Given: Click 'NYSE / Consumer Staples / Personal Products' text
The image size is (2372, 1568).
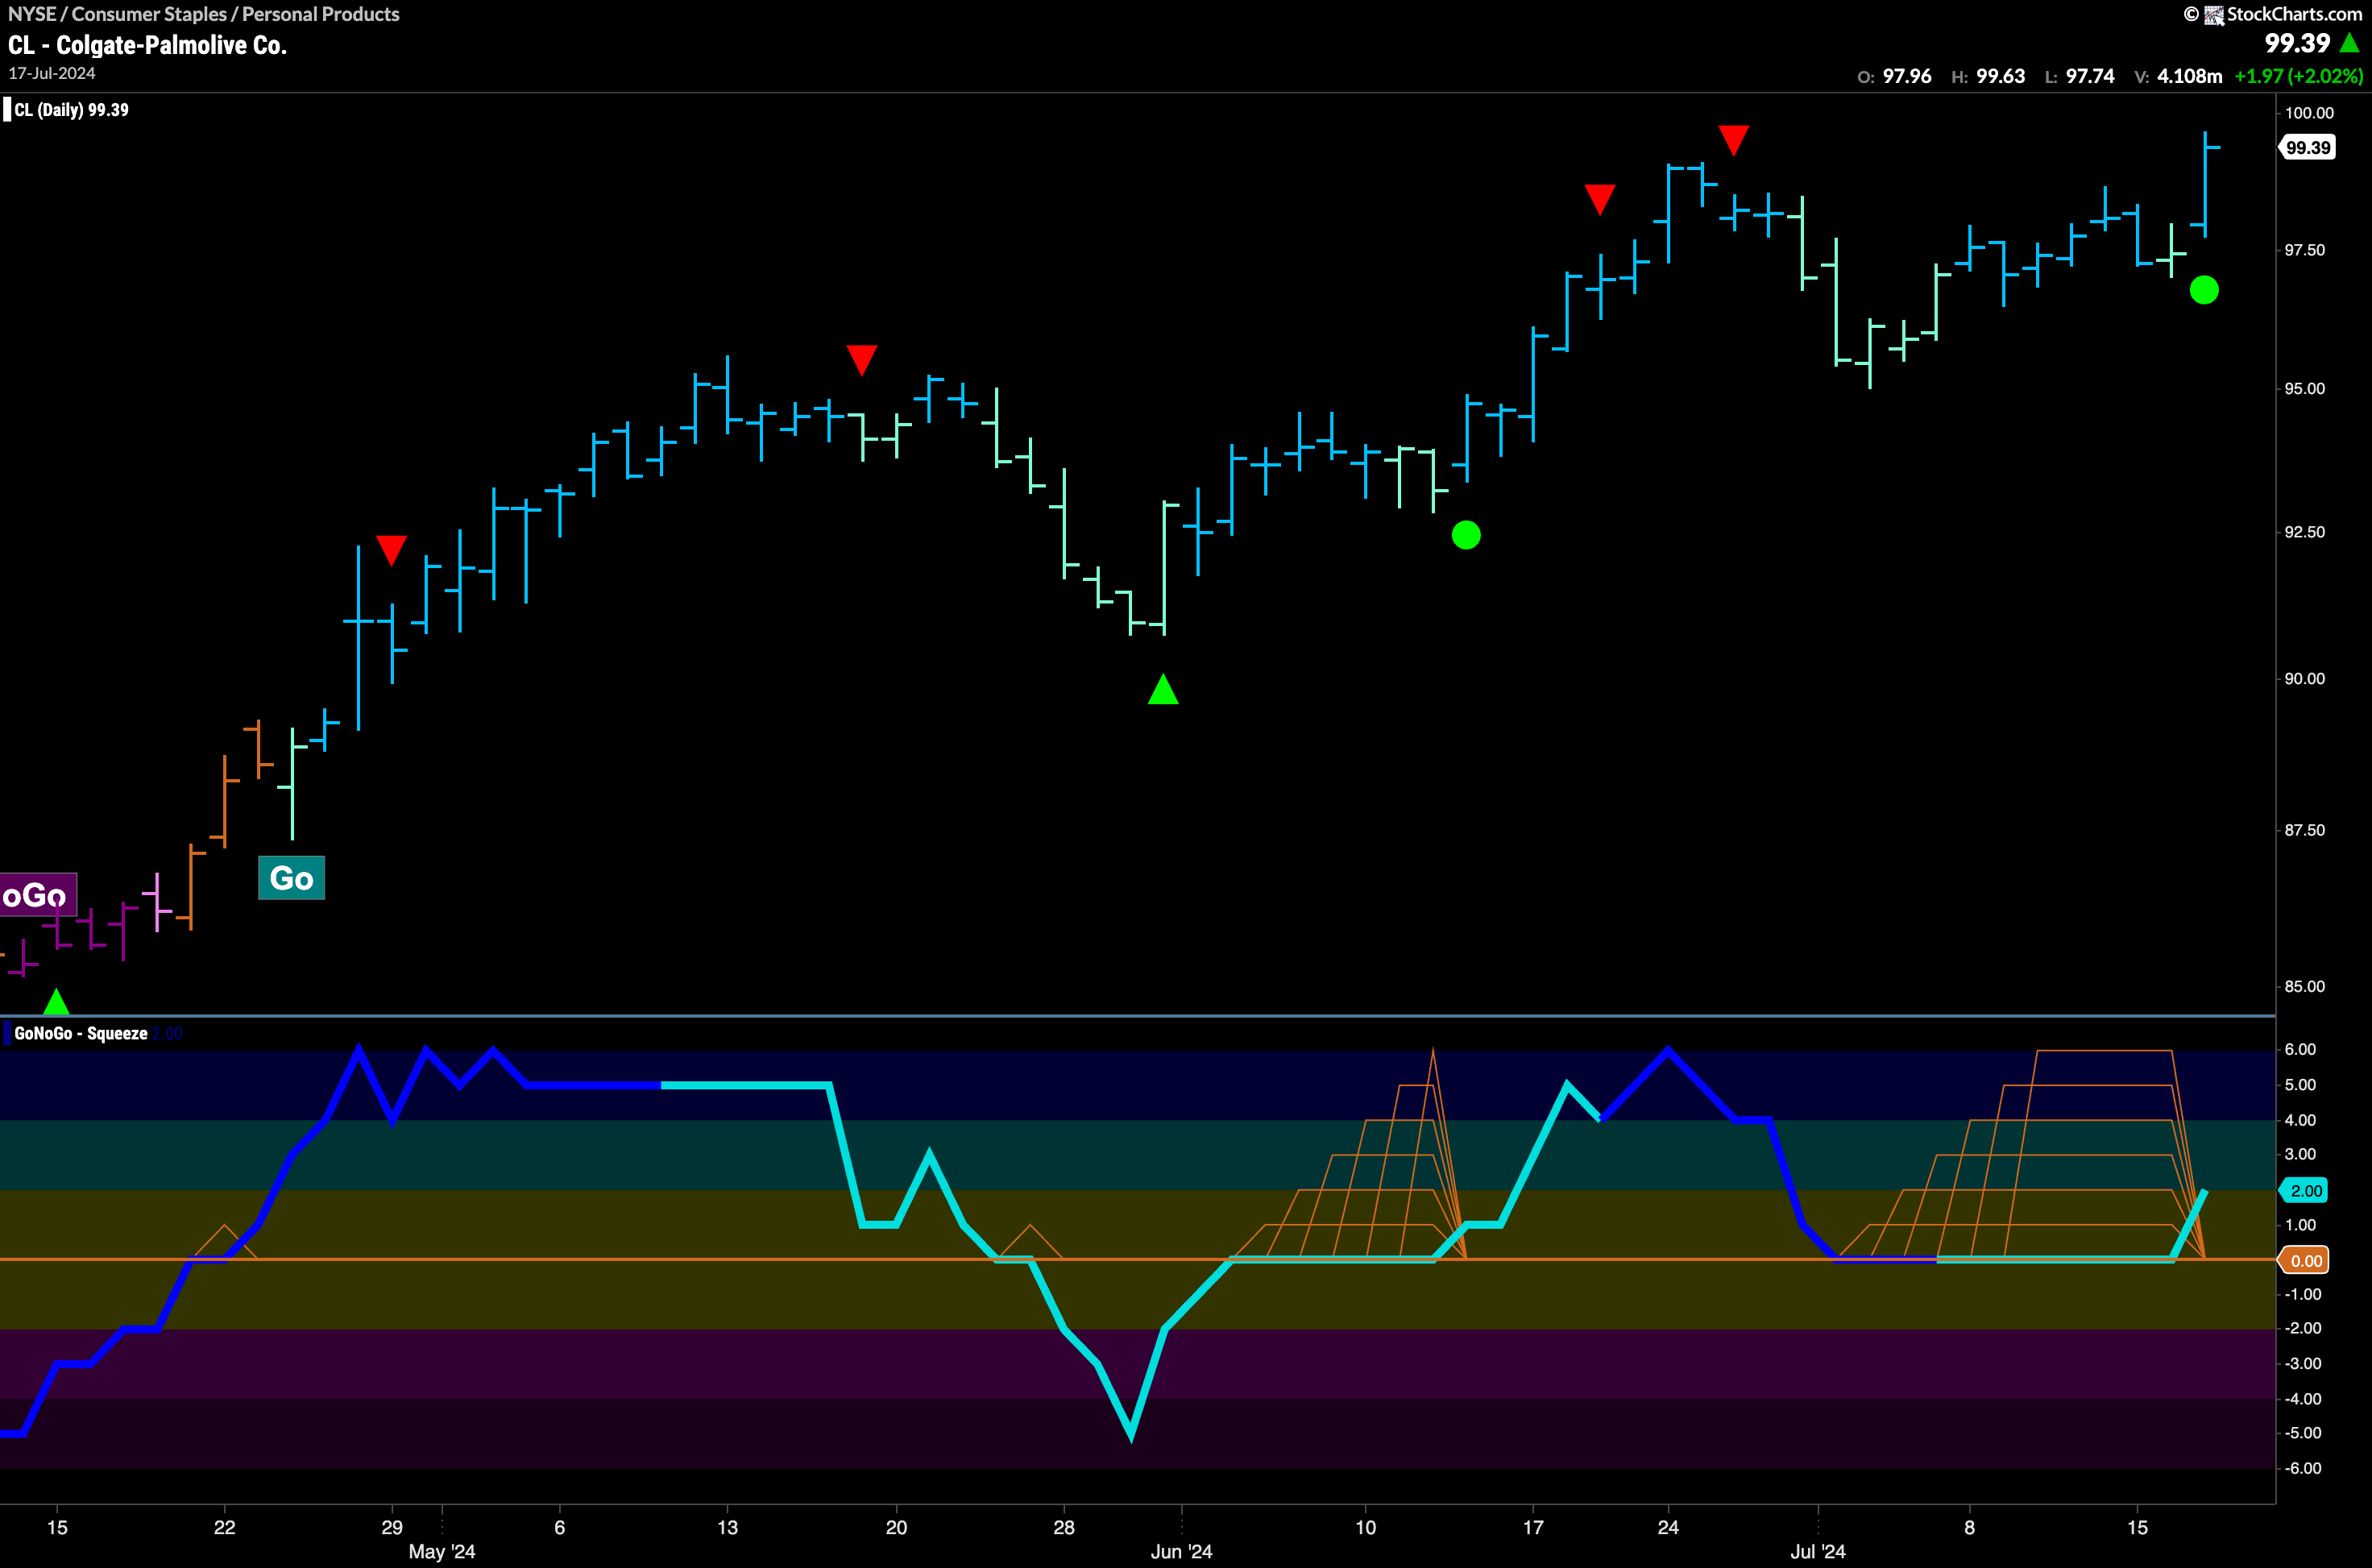Looking at the screenshot, I should pos(203,14).
